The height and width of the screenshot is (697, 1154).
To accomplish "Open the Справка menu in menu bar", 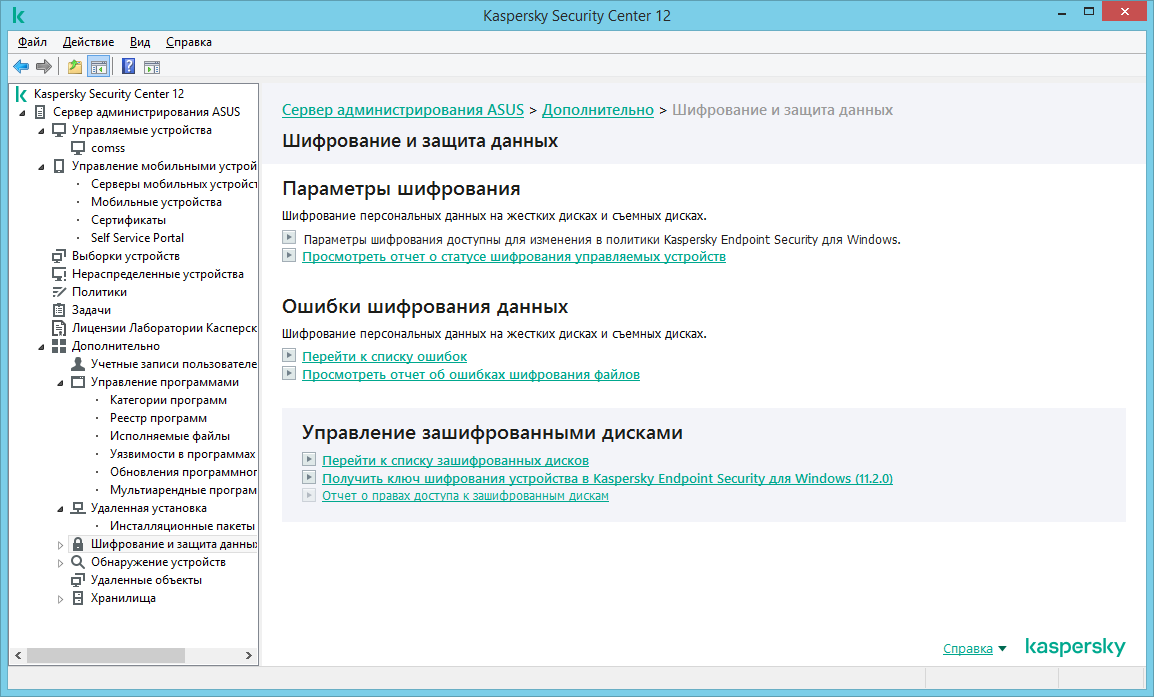I will coord(189,42).
